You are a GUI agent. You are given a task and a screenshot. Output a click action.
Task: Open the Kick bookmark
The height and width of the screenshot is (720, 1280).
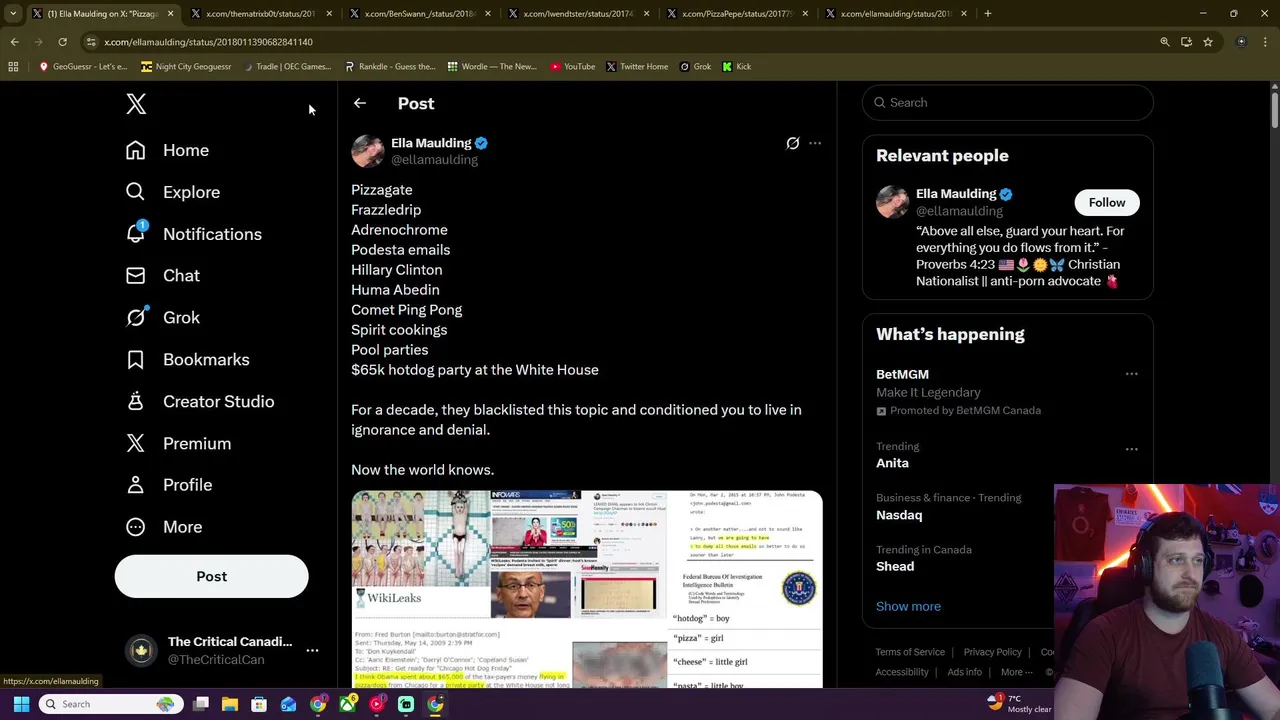click(736, 67)
